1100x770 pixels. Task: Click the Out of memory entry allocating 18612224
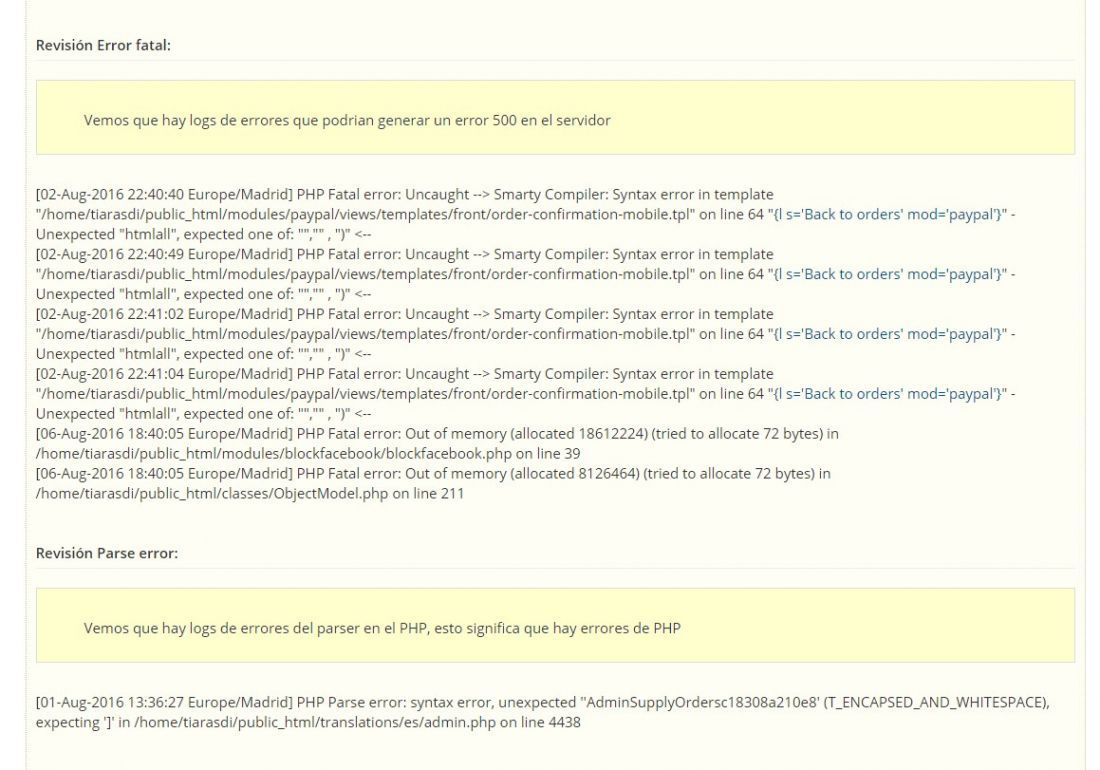click(437, 443)
